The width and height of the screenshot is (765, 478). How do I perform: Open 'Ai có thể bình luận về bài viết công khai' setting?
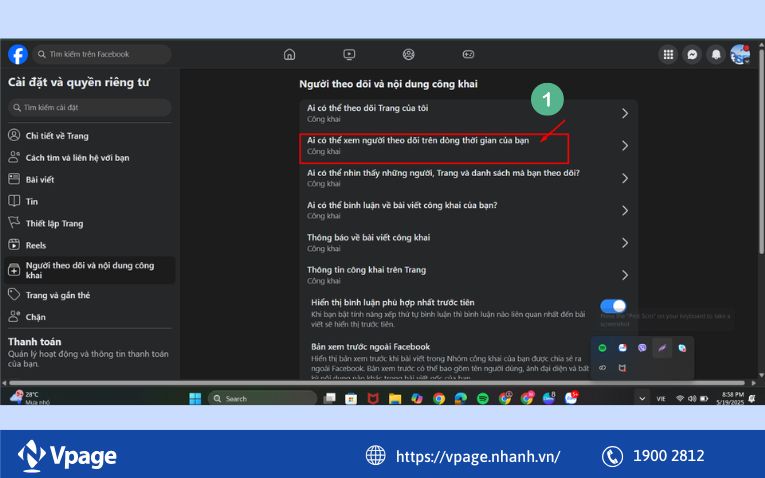(x=468, y=210)
